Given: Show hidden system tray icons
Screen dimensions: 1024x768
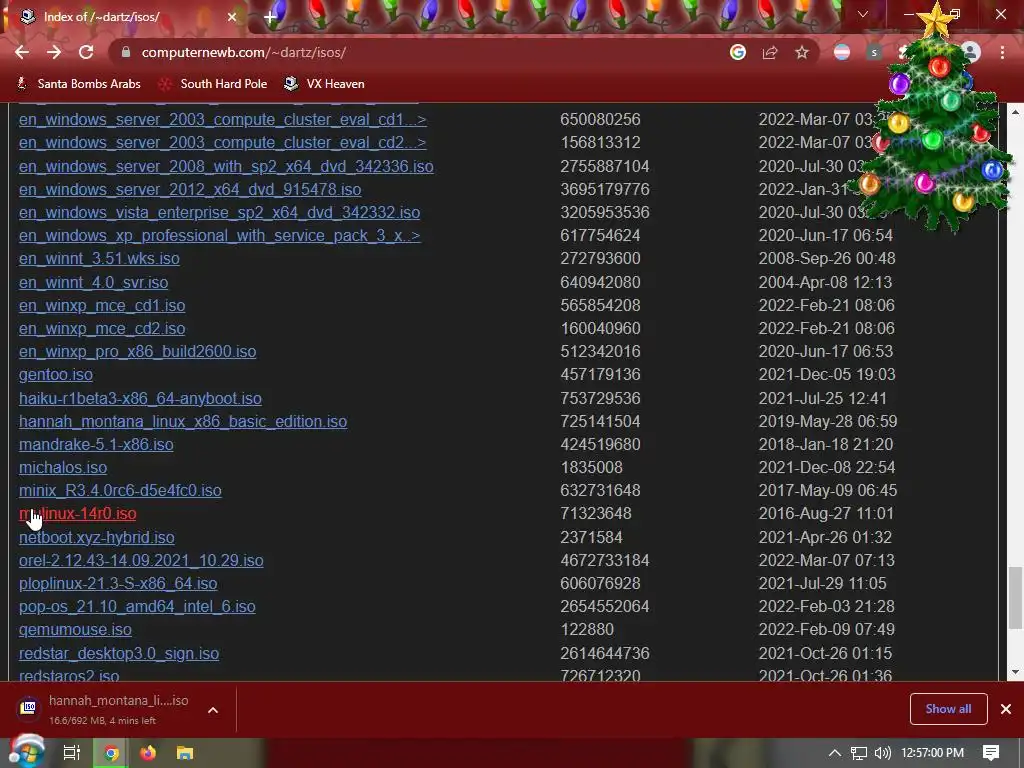Looking at the screenshot, I should [x=834, y=753].
